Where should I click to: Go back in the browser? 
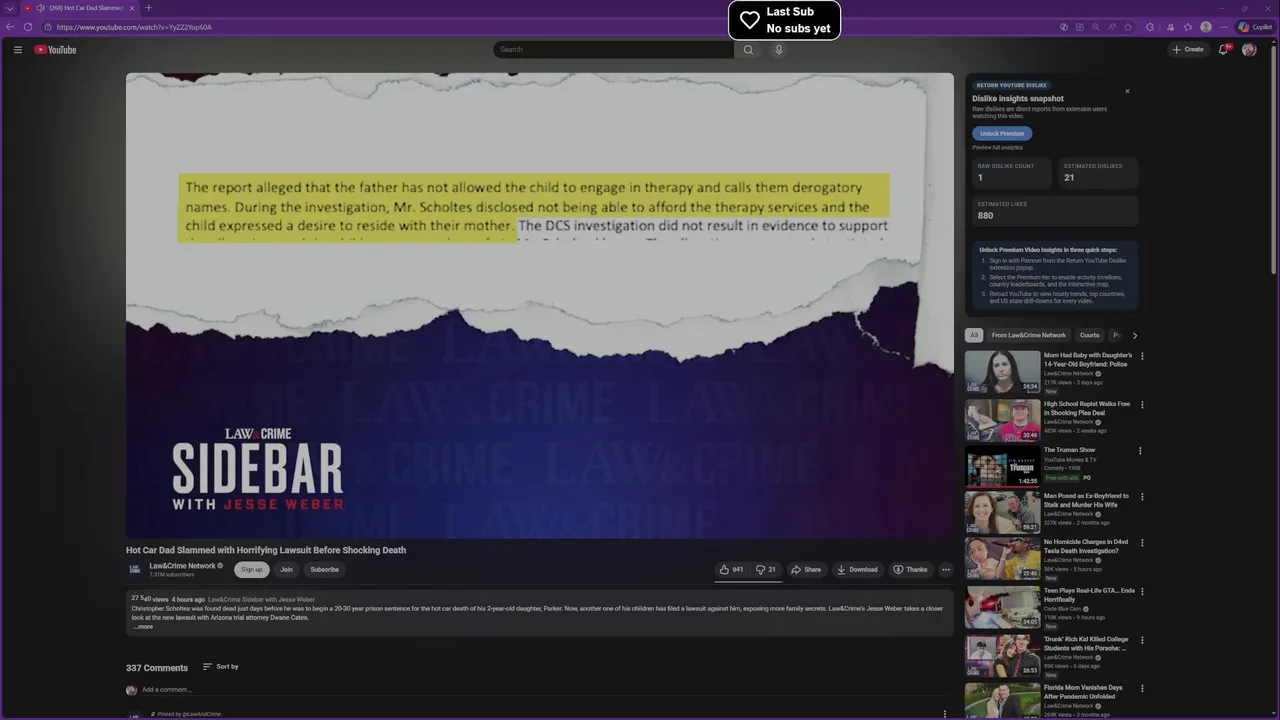pyautogui.click(x=10, y=27)
